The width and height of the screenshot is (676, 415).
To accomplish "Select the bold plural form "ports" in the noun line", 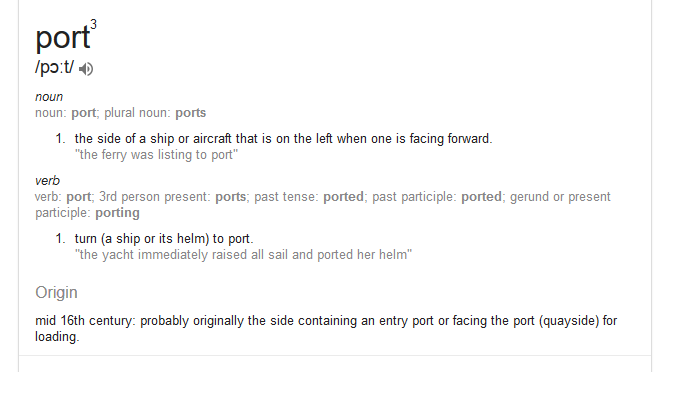I will click(x=191, y=113).
